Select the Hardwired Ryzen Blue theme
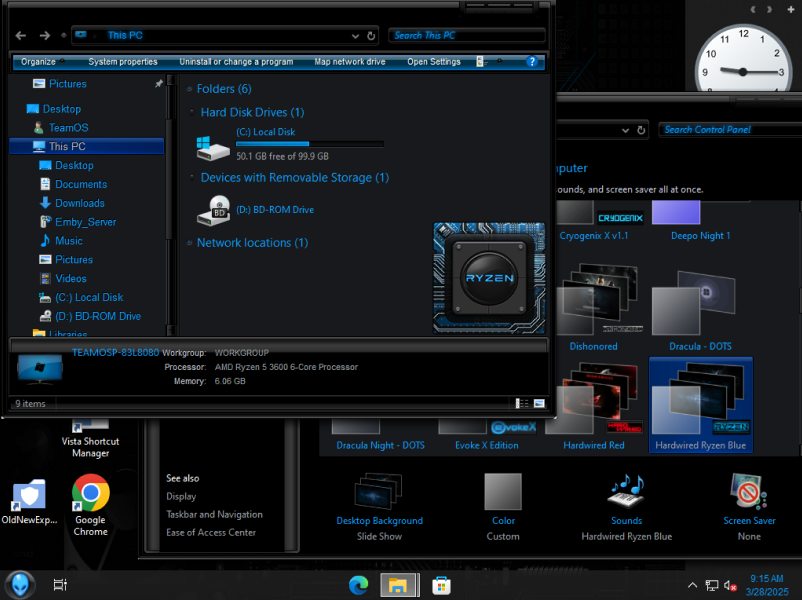The width and height of the screenshot is (802, 600). pos(700,405)
